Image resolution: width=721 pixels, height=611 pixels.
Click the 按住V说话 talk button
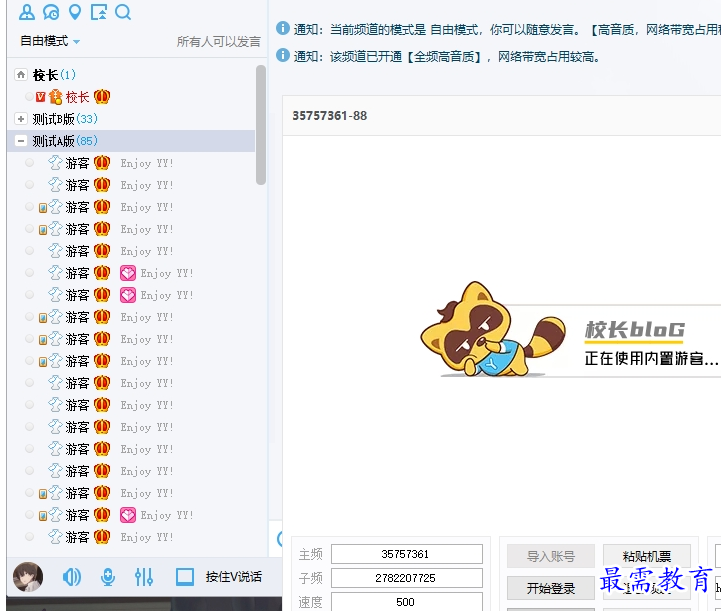coord(234,577)
